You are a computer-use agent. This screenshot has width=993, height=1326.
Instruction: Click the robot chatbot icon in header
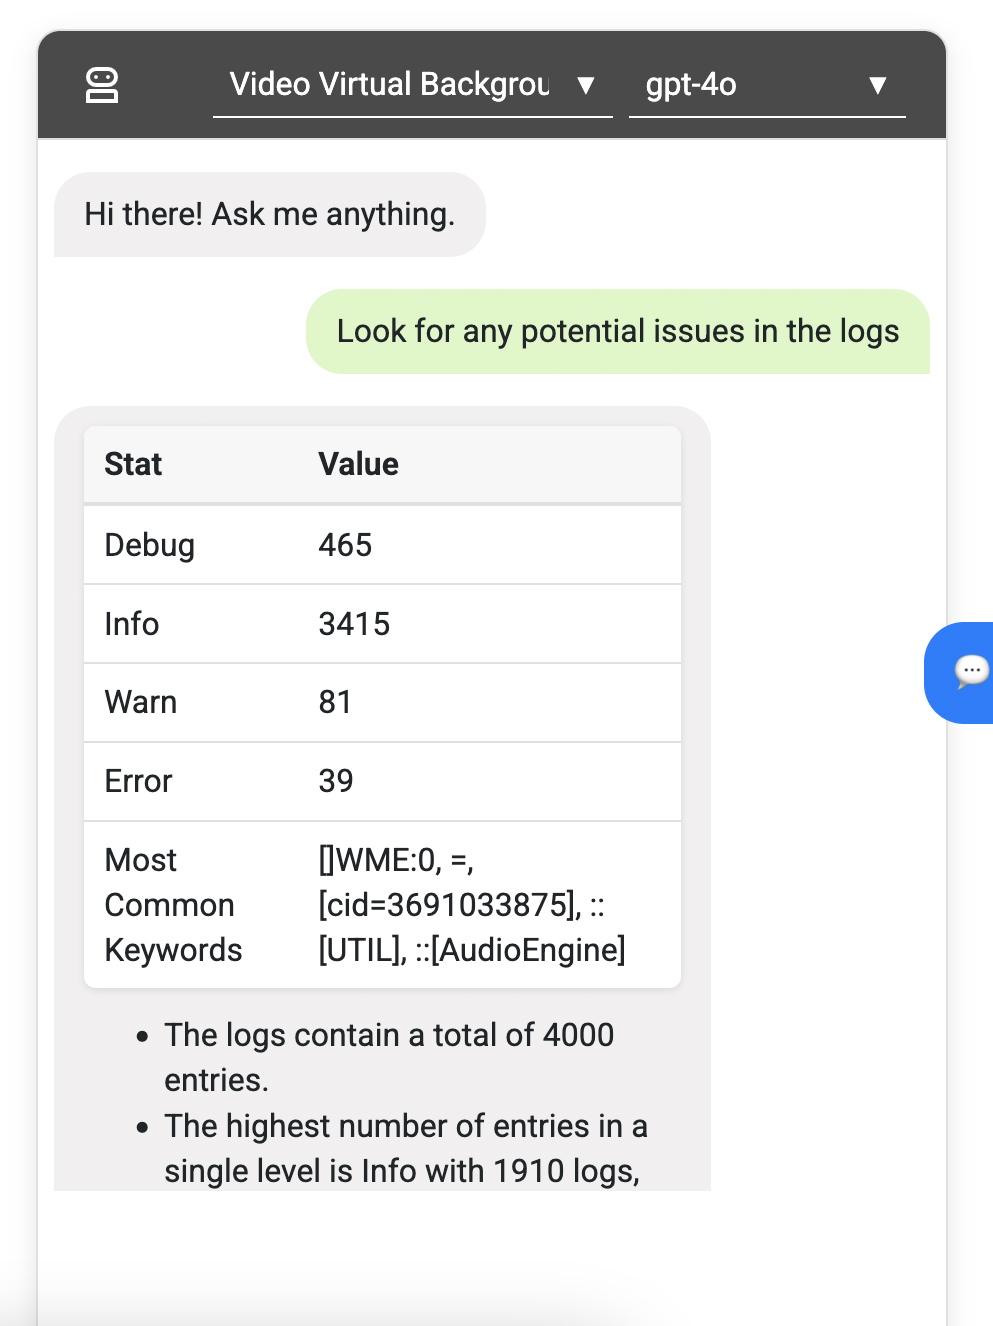coord(102,85)
